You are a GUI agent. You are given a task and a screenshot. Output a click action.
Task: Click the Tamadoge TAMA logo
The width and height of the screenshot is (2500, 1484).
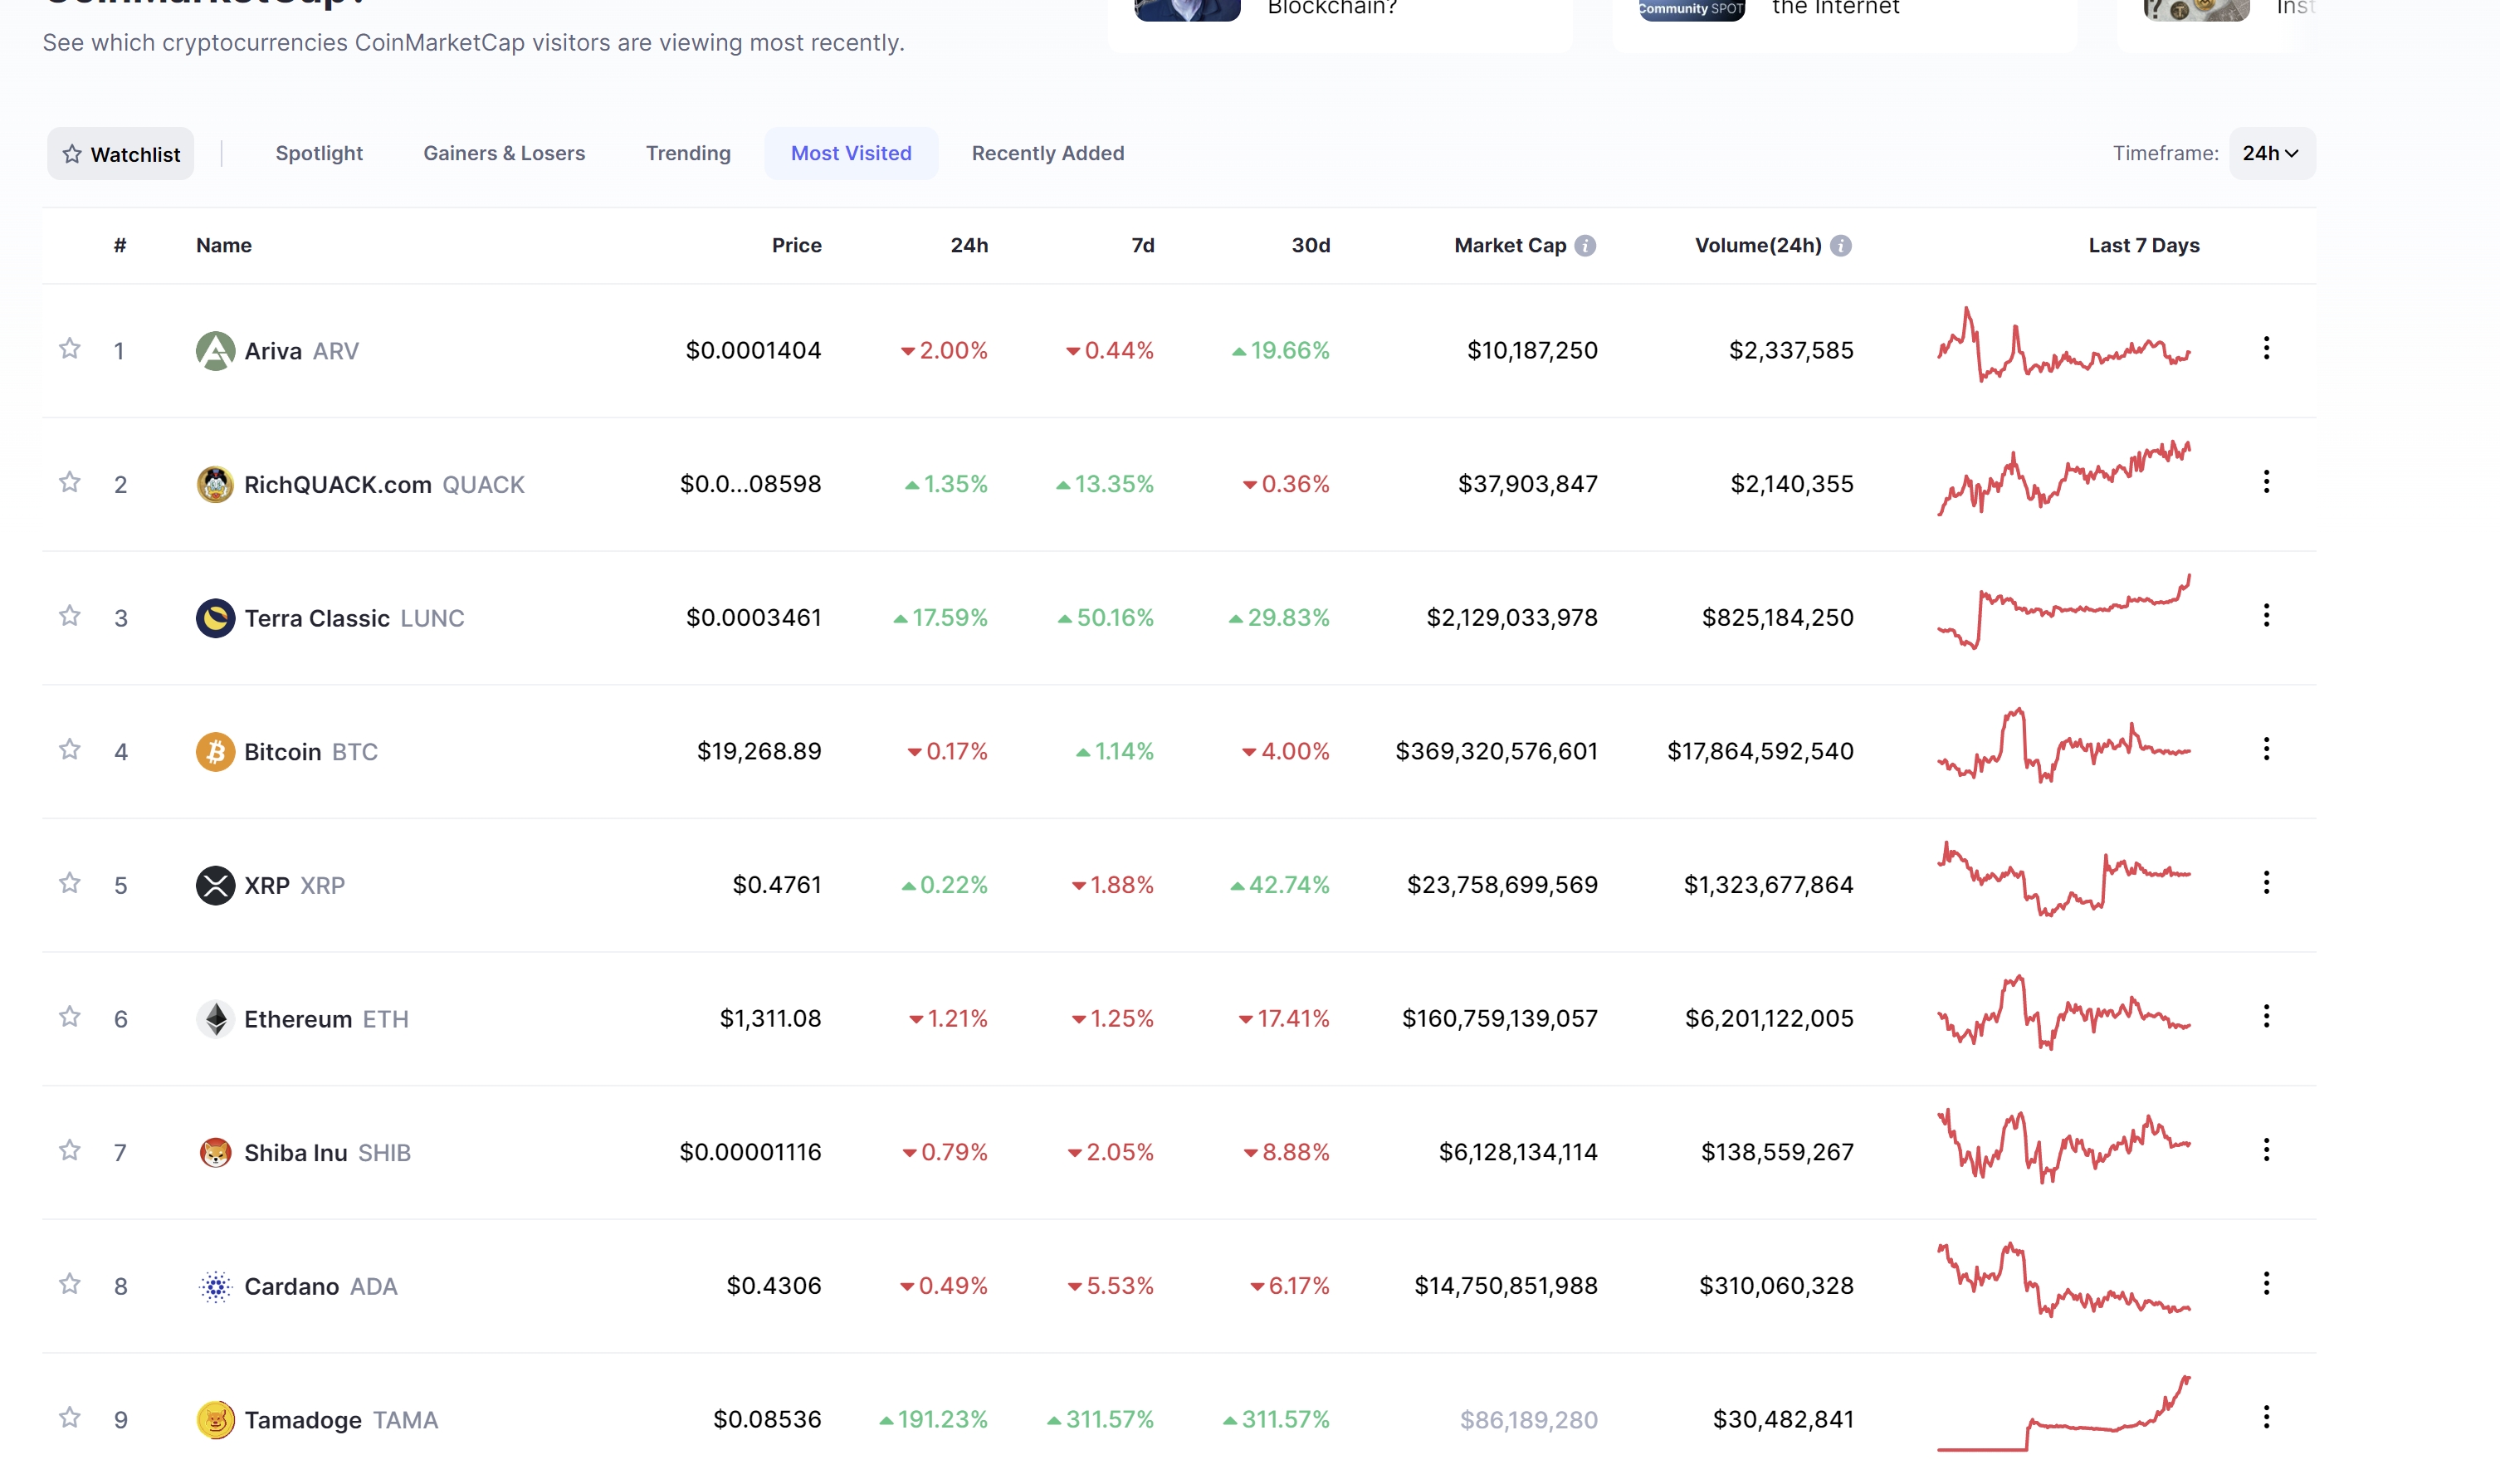(x=215, y=1420)
